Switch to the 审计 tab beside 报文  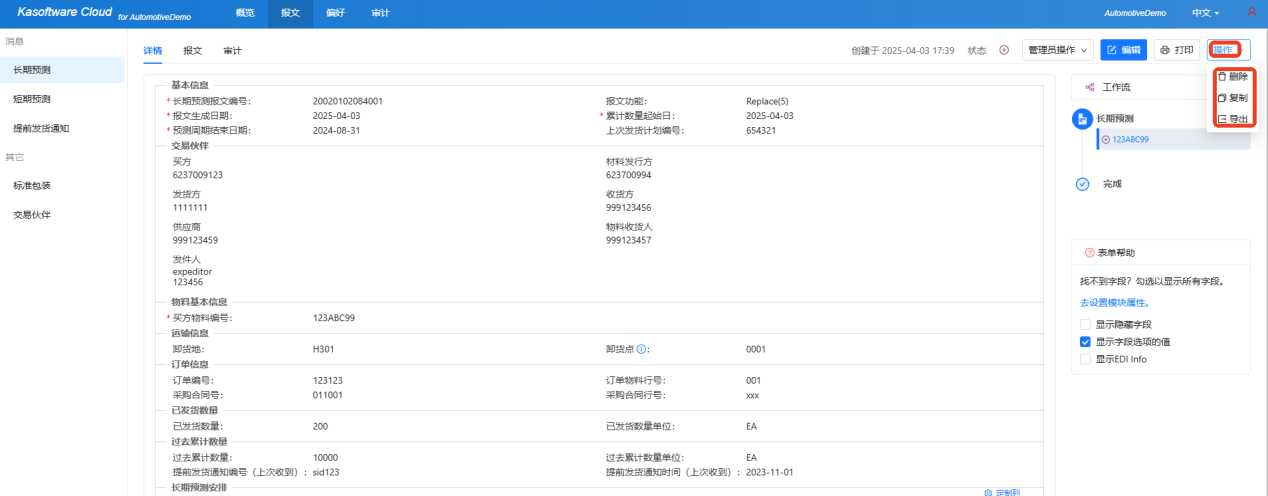pyautogui.click(x=232, y=50)
